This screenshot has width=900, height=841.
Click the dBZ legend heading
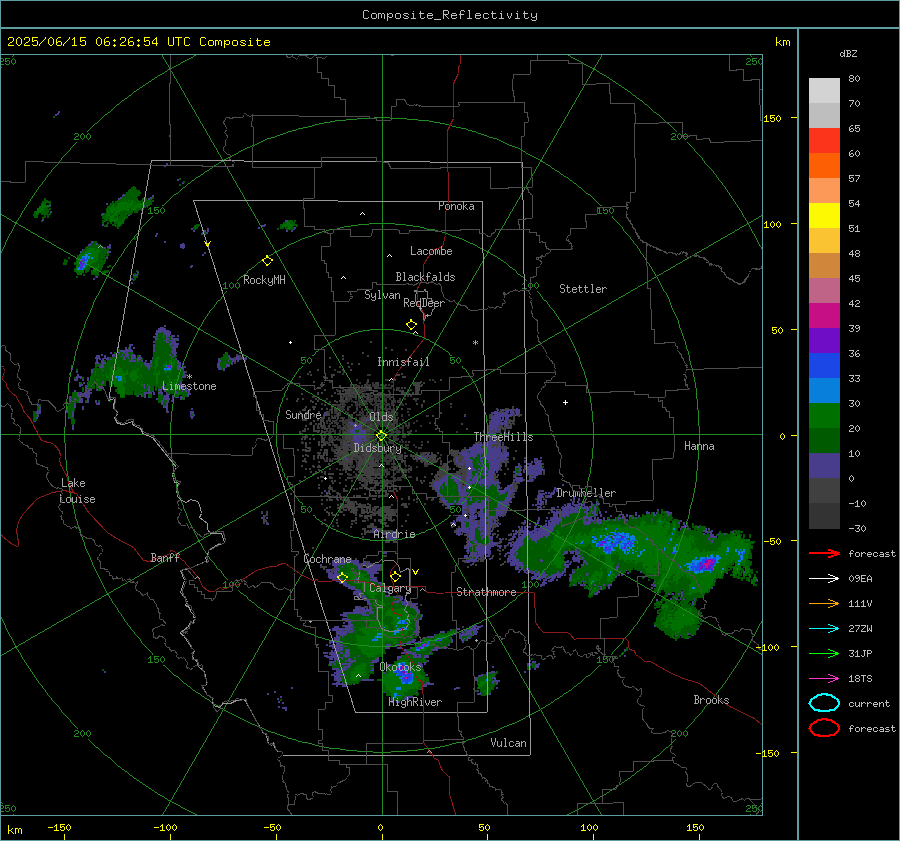pyautogui.click(x=848, y=54)
